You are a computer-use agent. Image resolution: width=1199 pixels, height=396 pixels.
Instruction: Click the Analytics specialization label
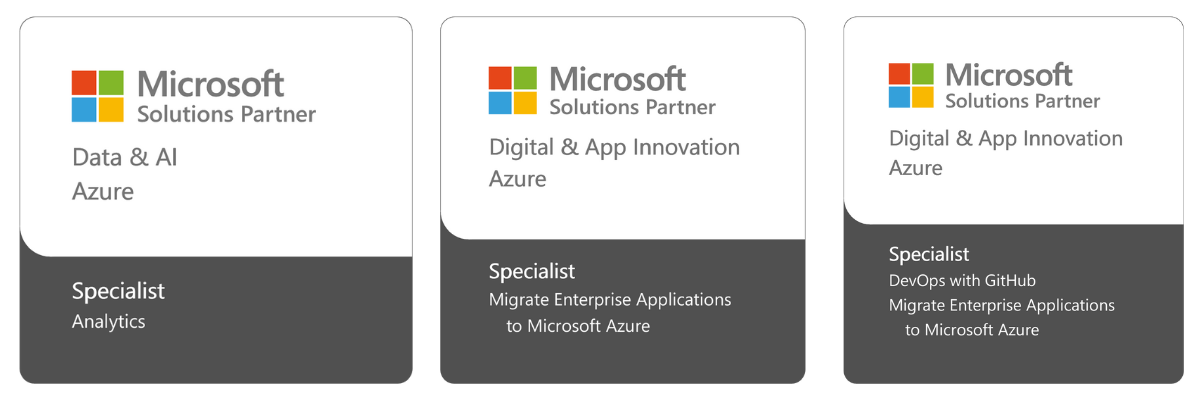109,322
